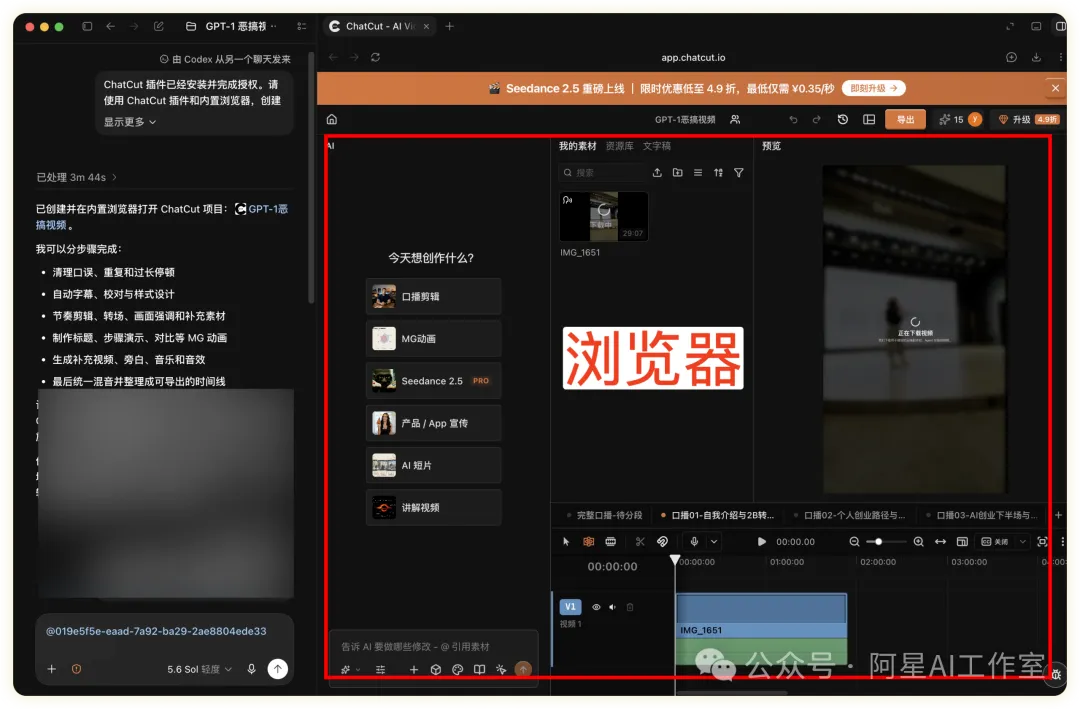Choose 讲解视频 creation option
The image size is (1080, 709).
433,507
